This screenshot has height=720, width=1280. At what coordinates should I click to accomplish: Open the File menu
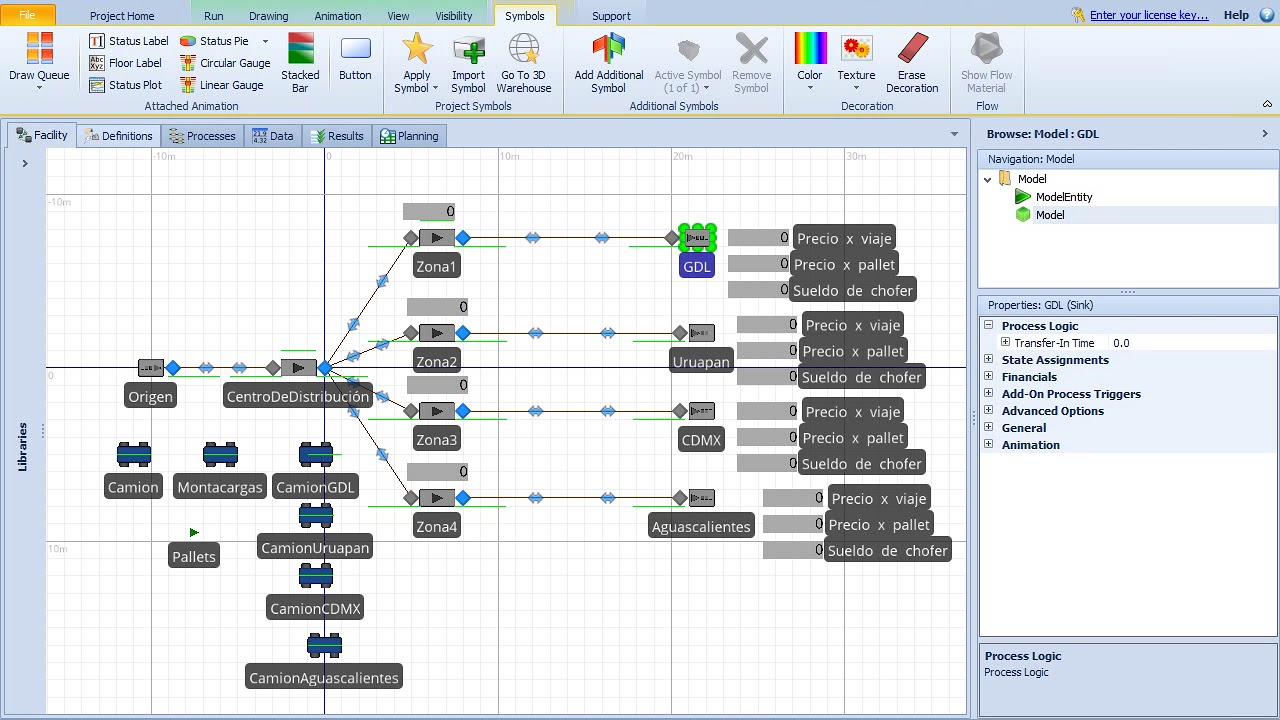[x=28, y=15]
